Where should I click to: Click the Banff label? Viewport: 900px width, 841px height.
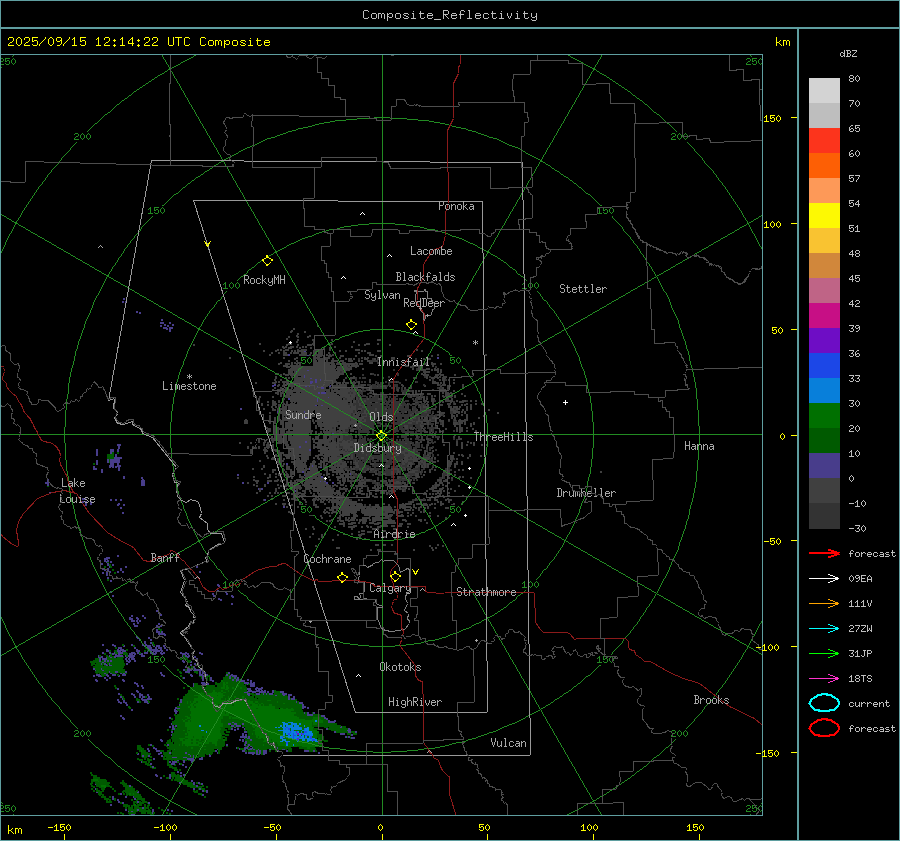coord(165,557)
